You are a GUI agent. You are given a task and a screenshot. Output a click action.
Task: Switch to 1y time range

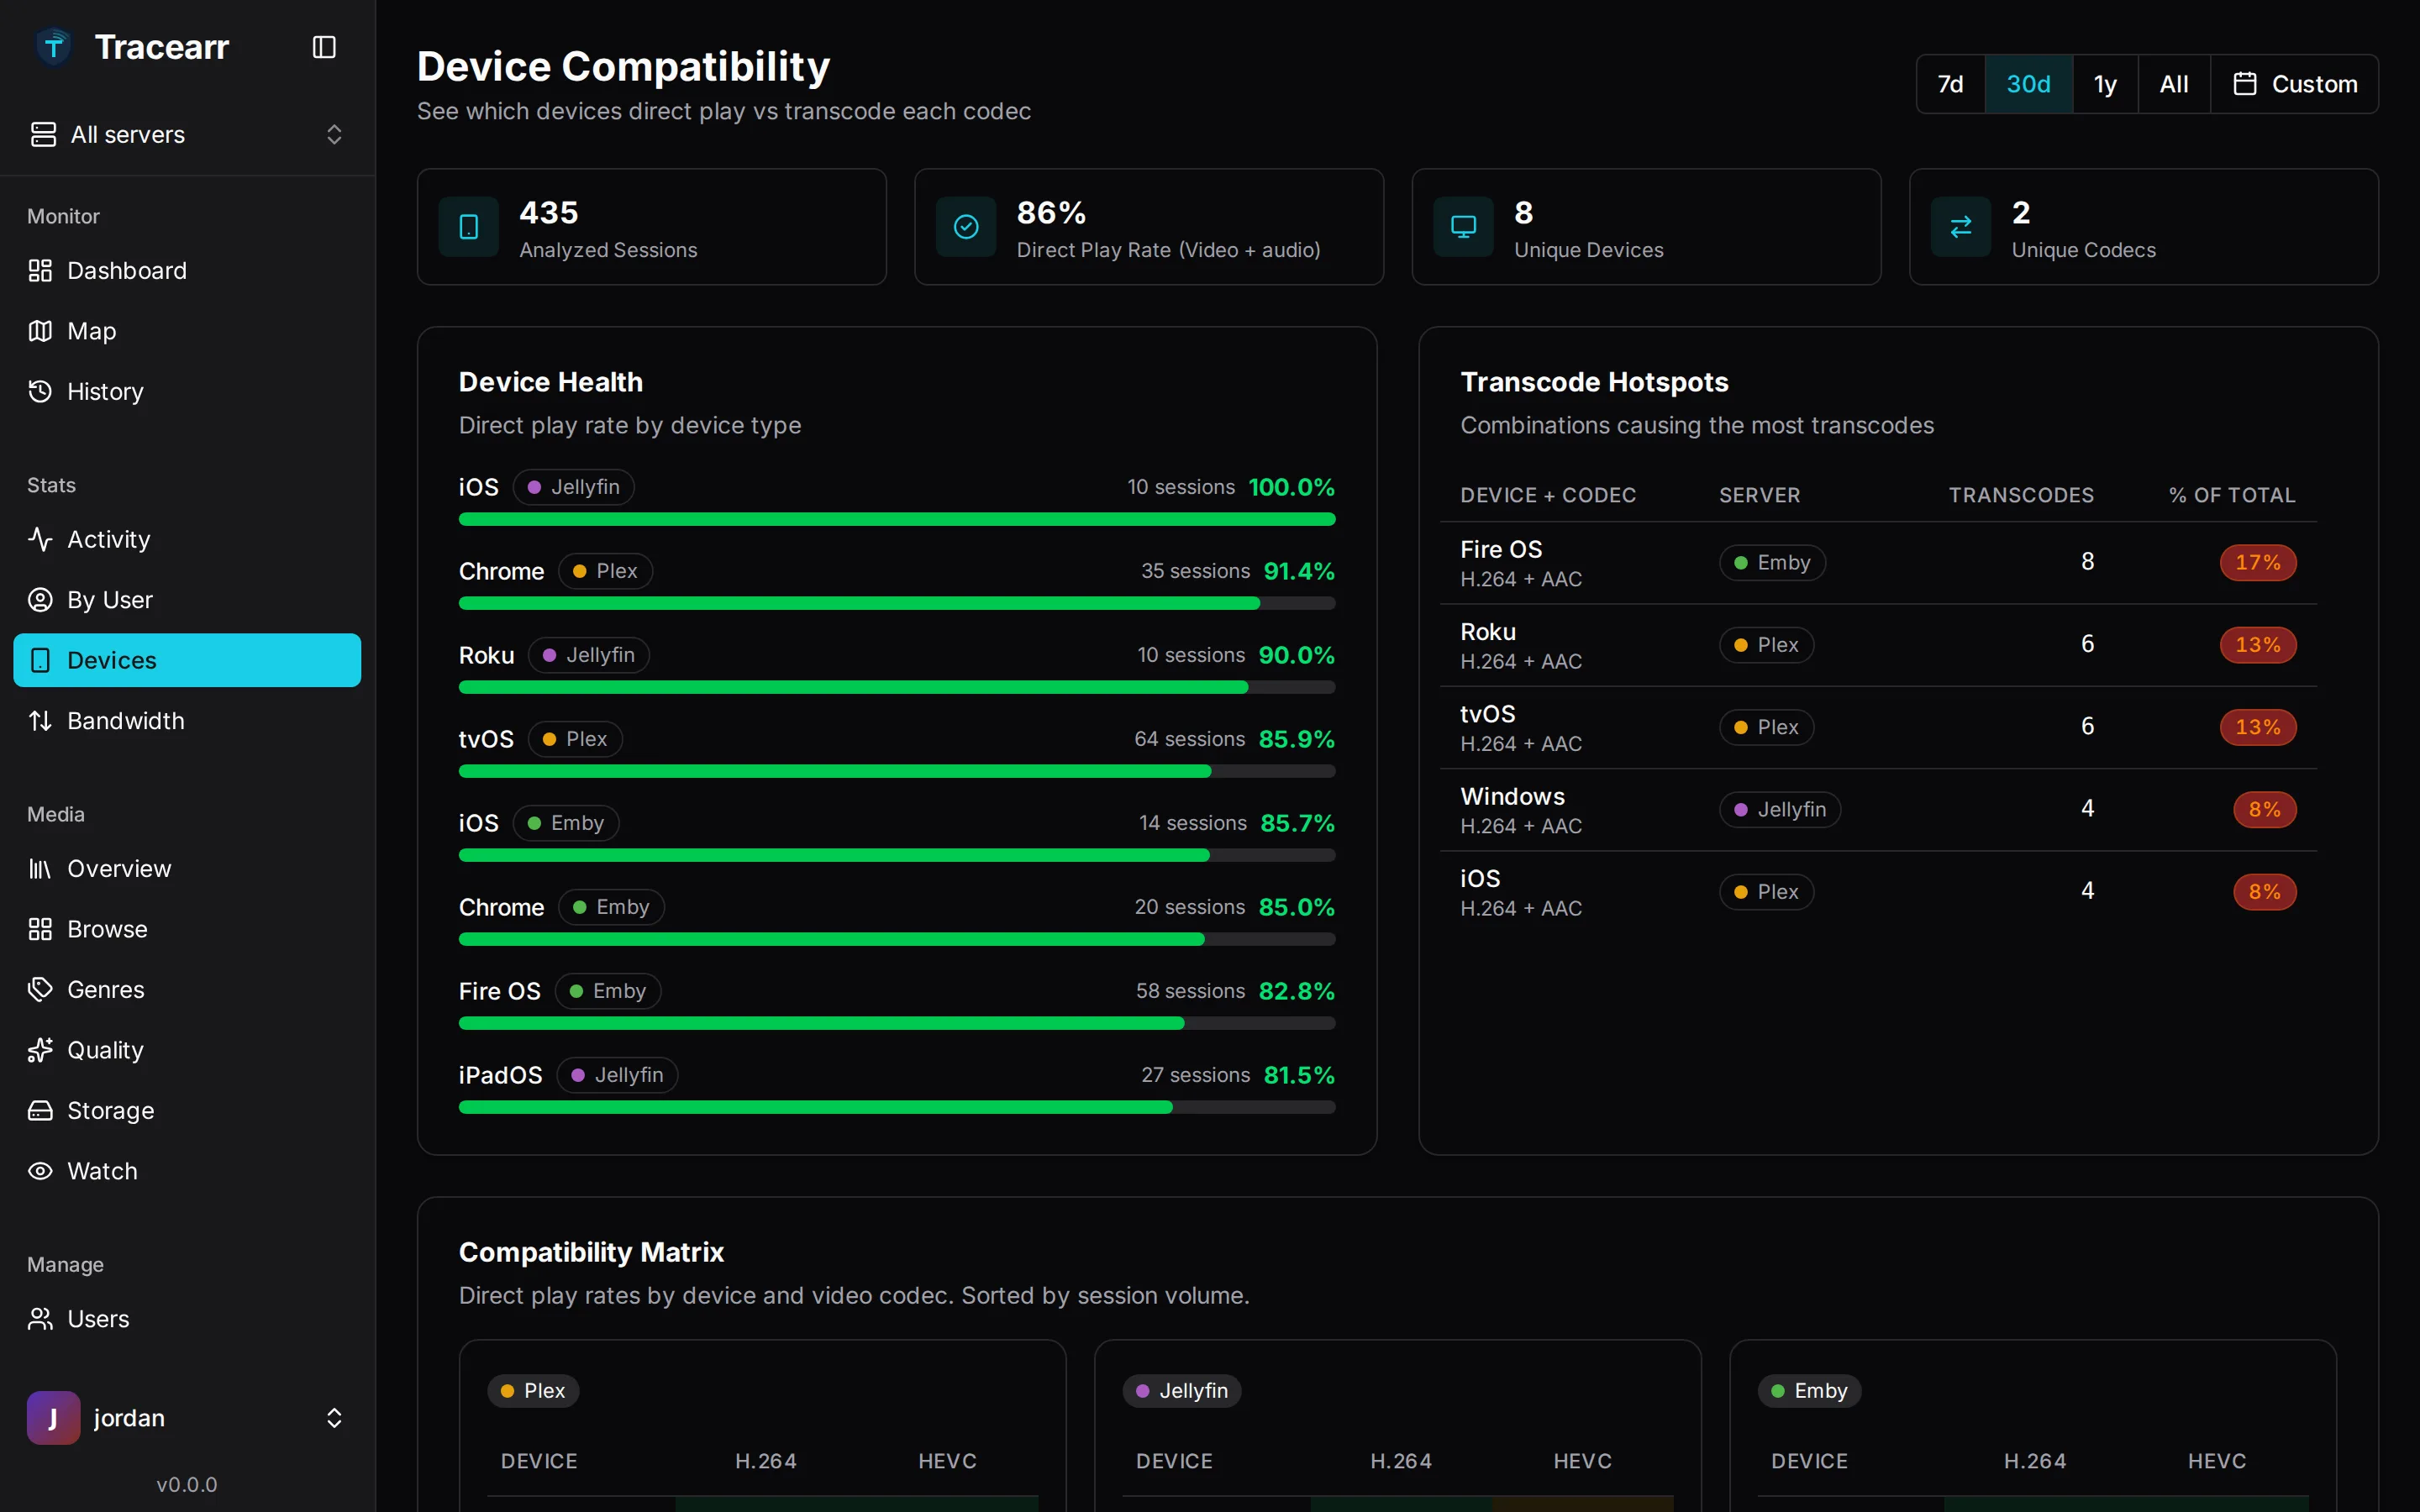2105,84
